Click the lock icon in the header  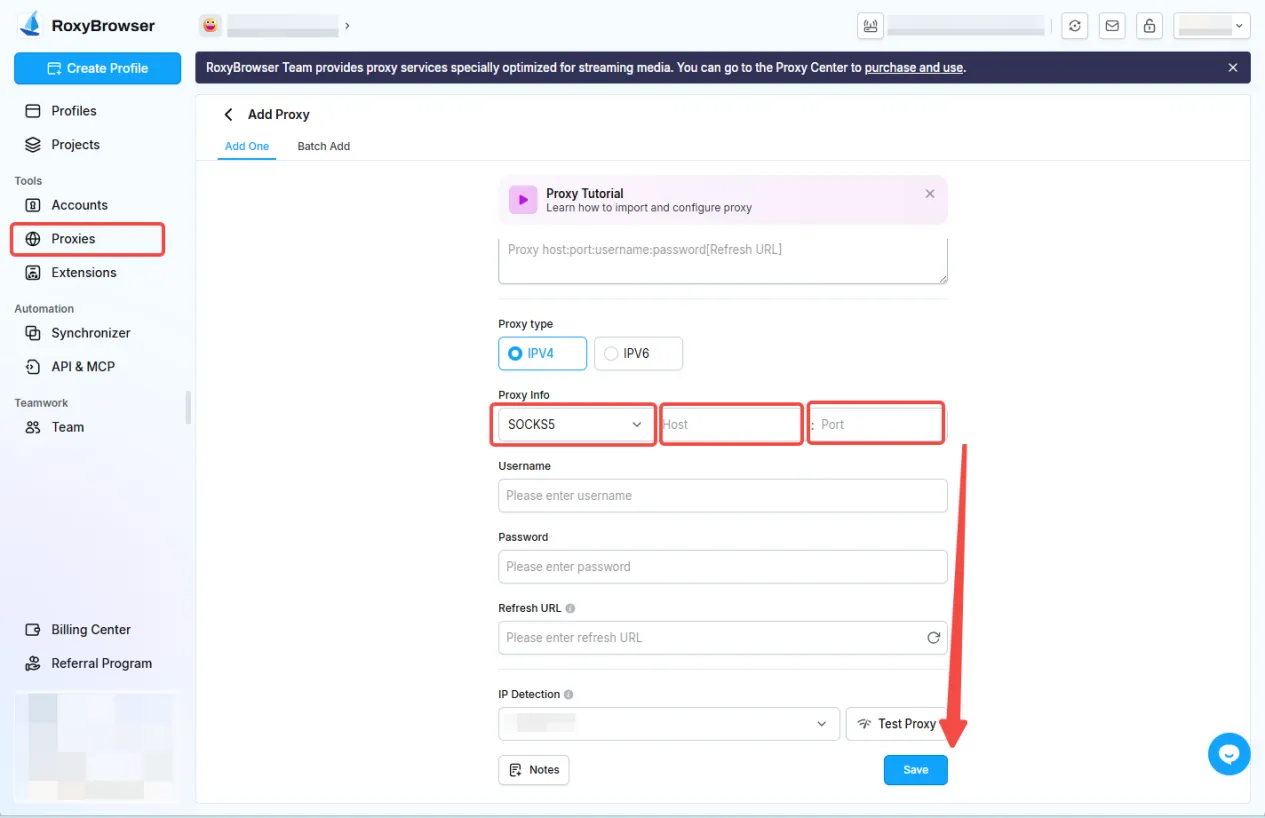[1149, 25]
